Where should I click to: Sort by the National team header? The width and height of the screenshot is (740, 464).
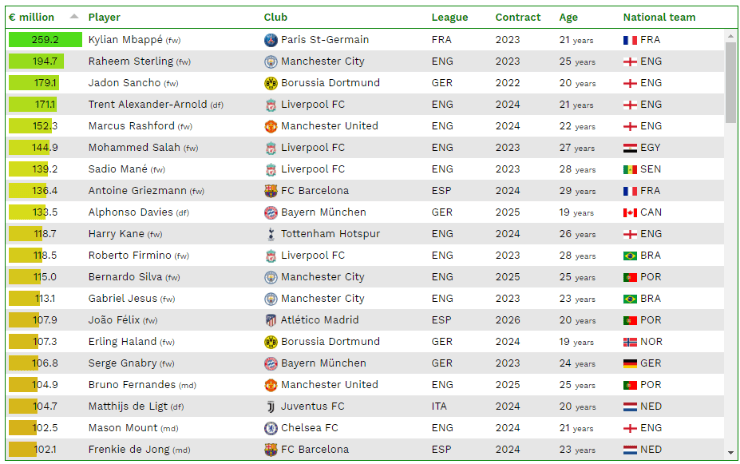pos(659,17)
